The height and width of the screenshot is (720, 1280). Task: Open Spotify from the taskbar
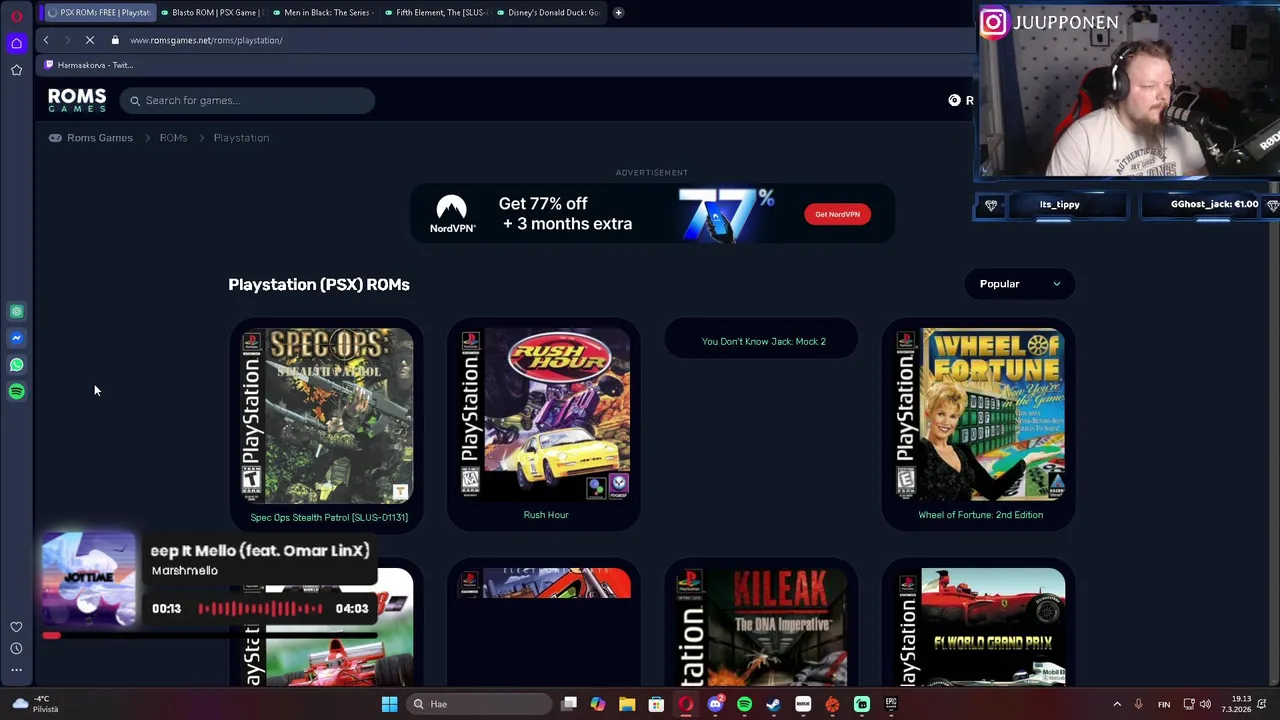coord(744,704)
